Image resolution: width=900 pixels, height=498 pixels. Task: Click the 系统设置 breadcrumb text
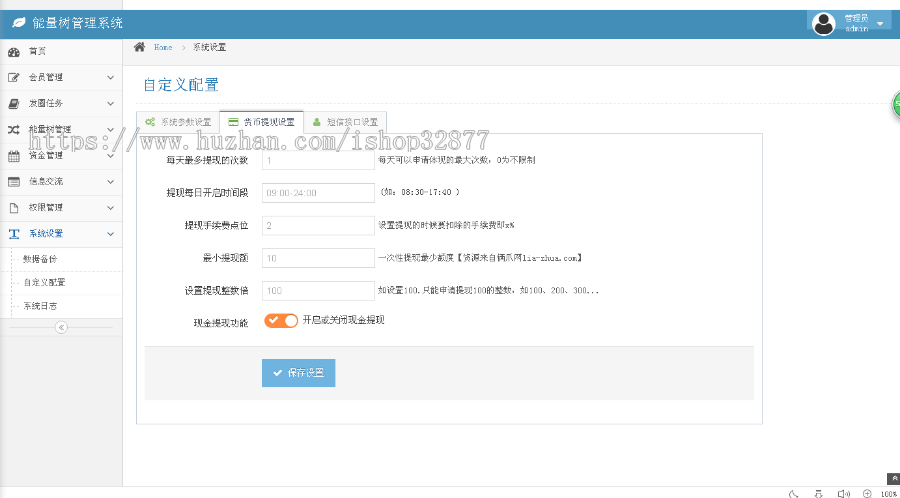209,48
